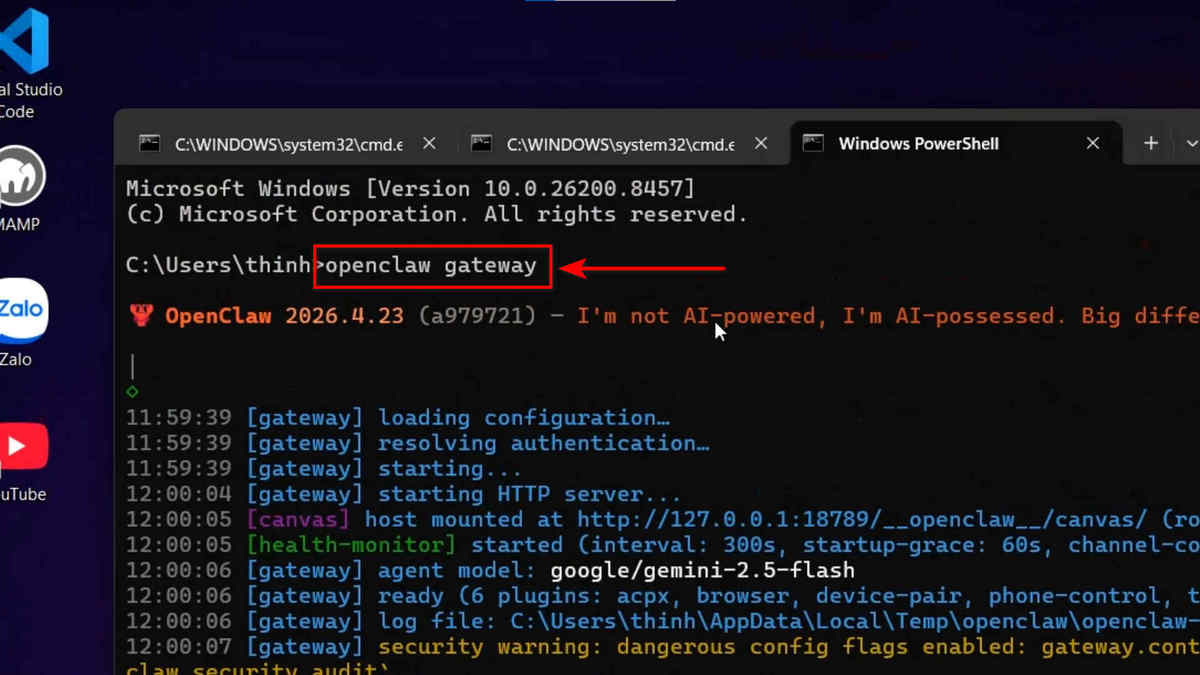Click the Microsoft Corporation copyright line

pyautogui.click(x=437, y=214)
